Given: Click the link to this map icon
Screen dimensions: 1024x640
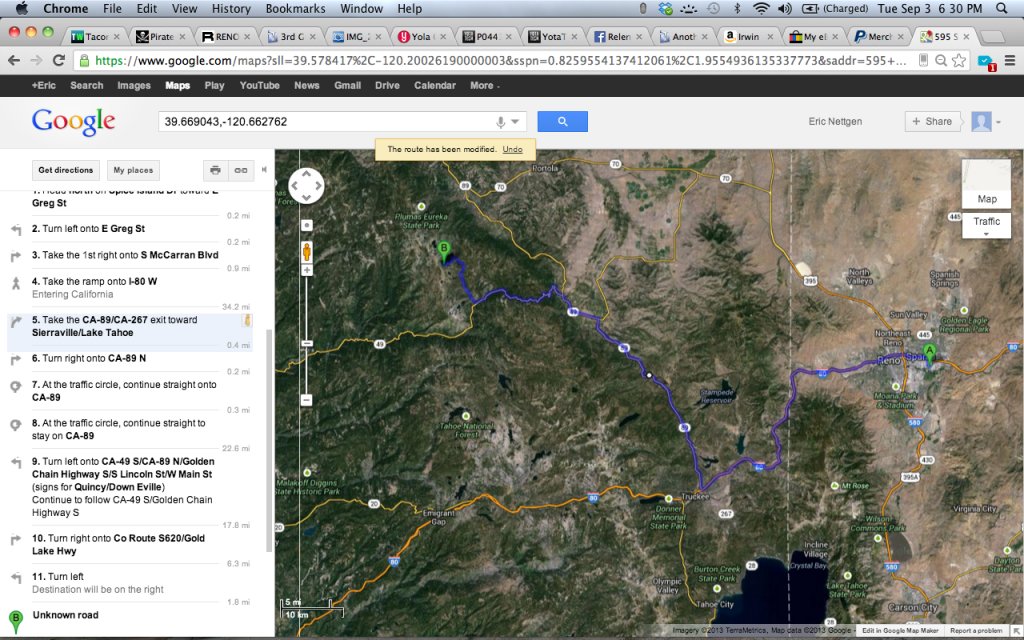Looking at the screenshot, I should click(241, 170).
